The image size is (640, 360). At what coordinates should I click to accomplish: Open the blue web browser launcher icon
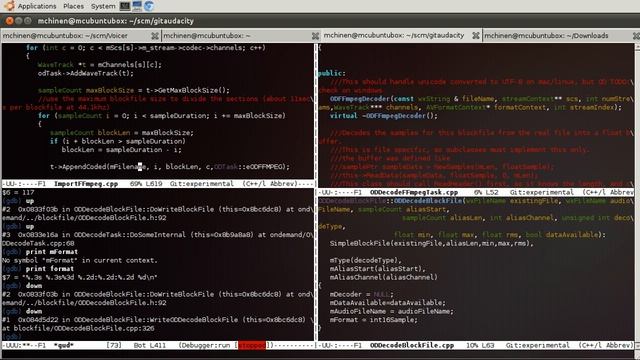149,6
